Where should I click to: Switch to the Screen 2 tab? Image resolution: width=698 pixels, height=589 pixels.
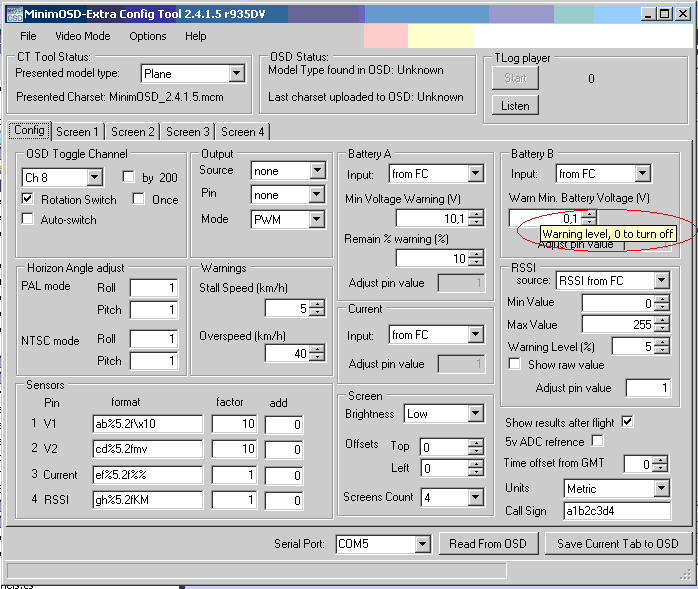pos(132,132)
